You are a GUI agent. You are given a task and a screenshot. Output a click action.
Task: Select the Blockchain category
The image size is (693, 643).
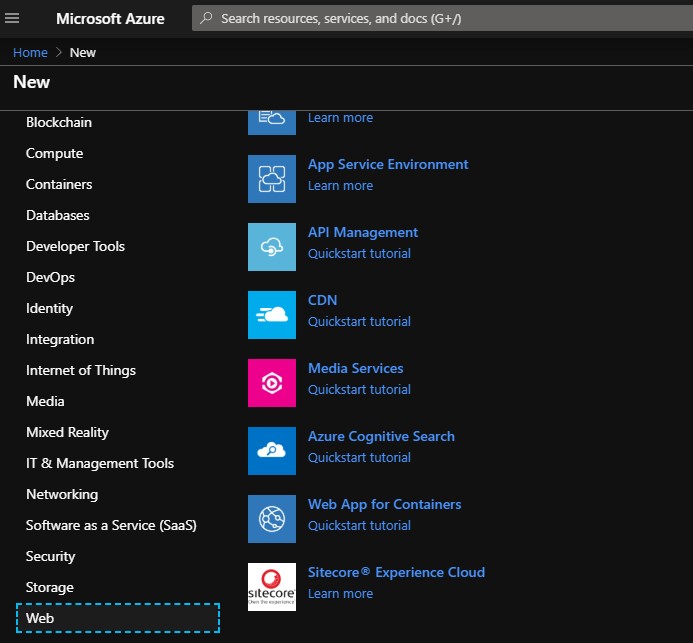[x=59, y=122]
